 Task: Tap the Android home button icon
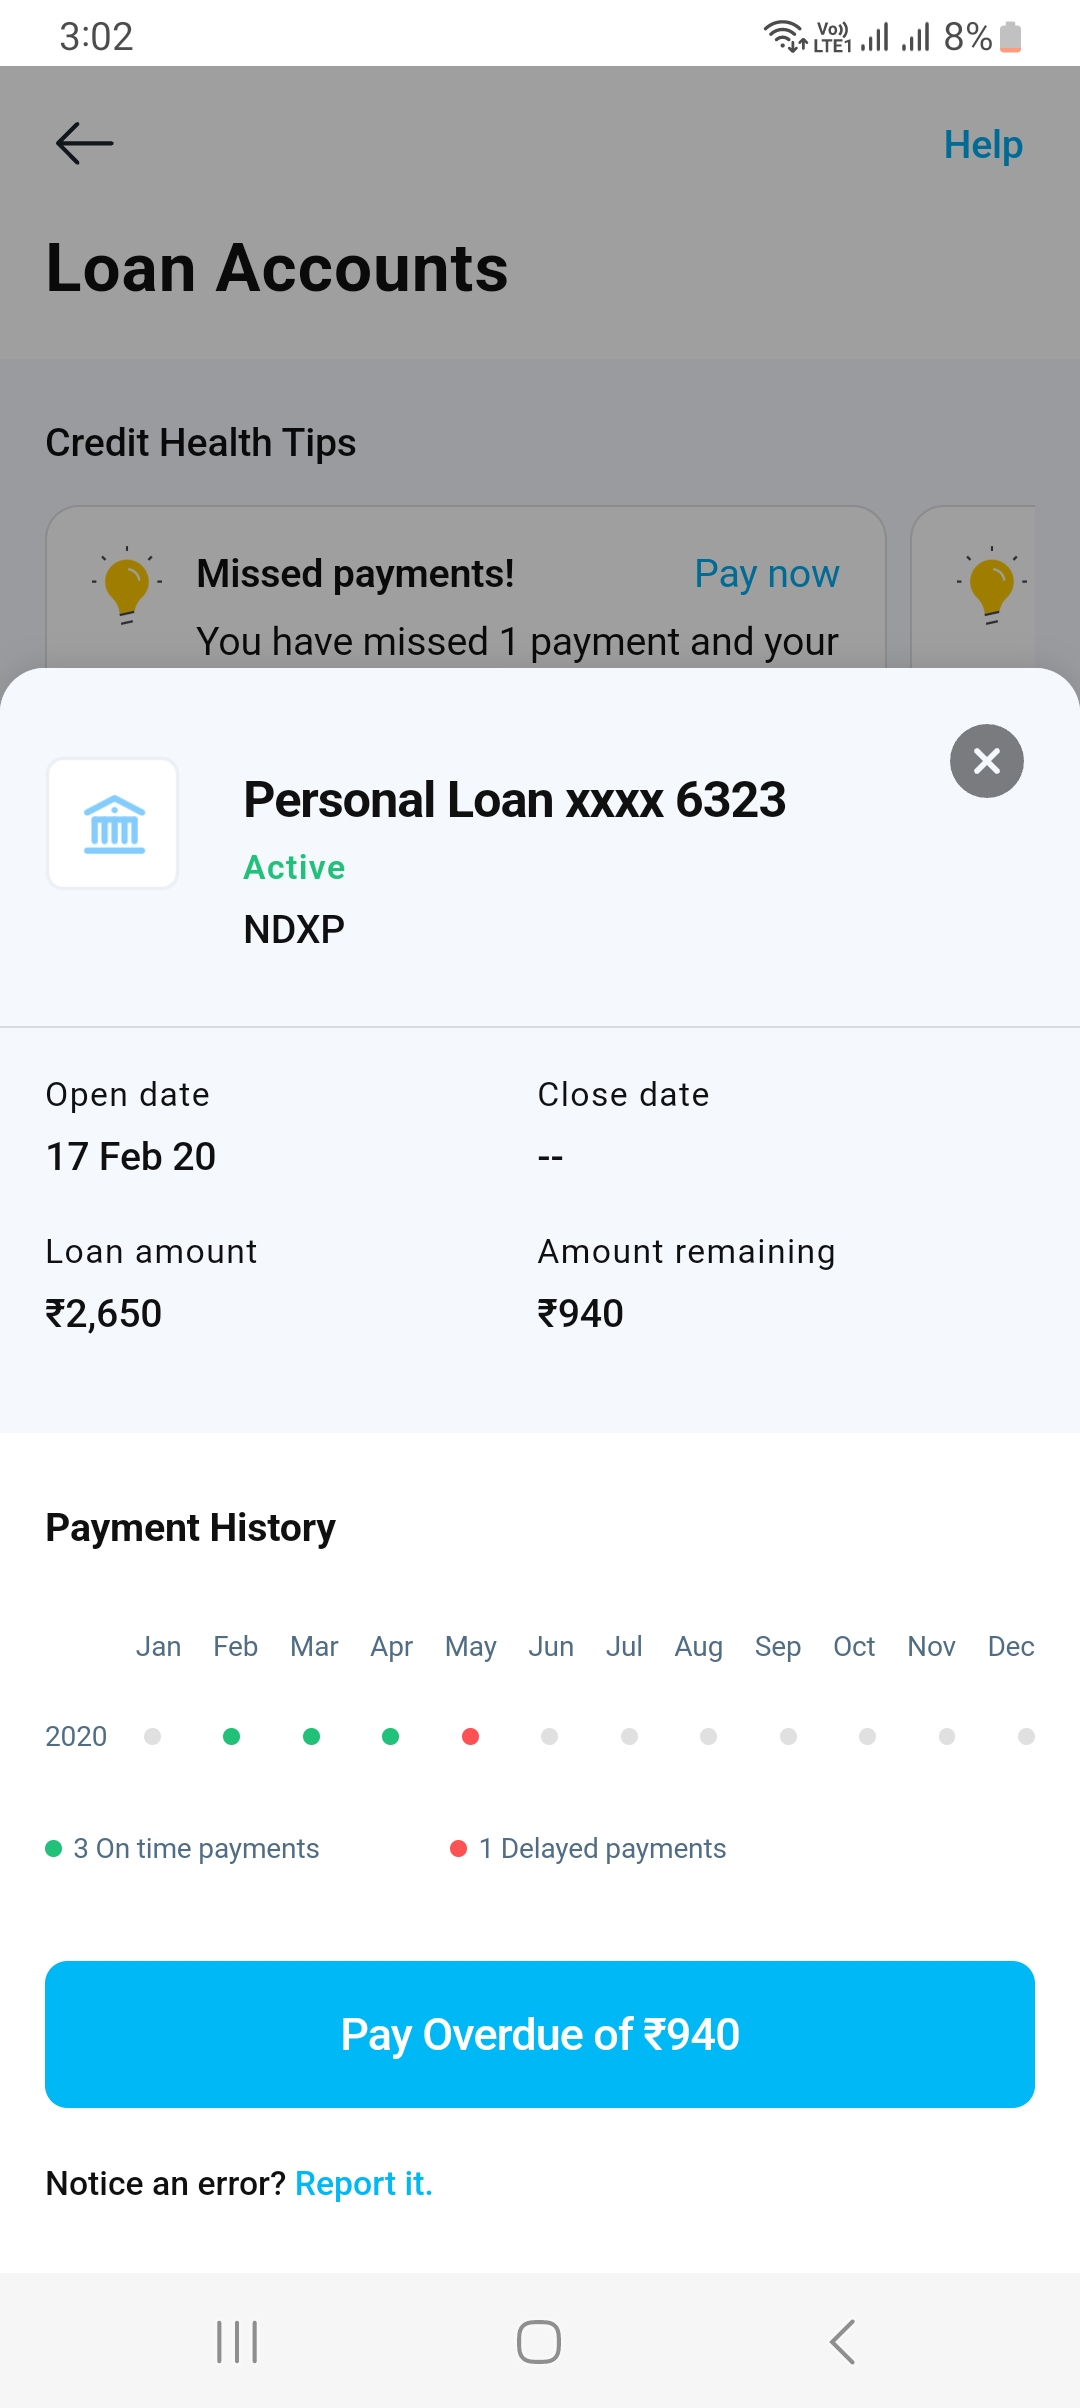coord(539,2341)
